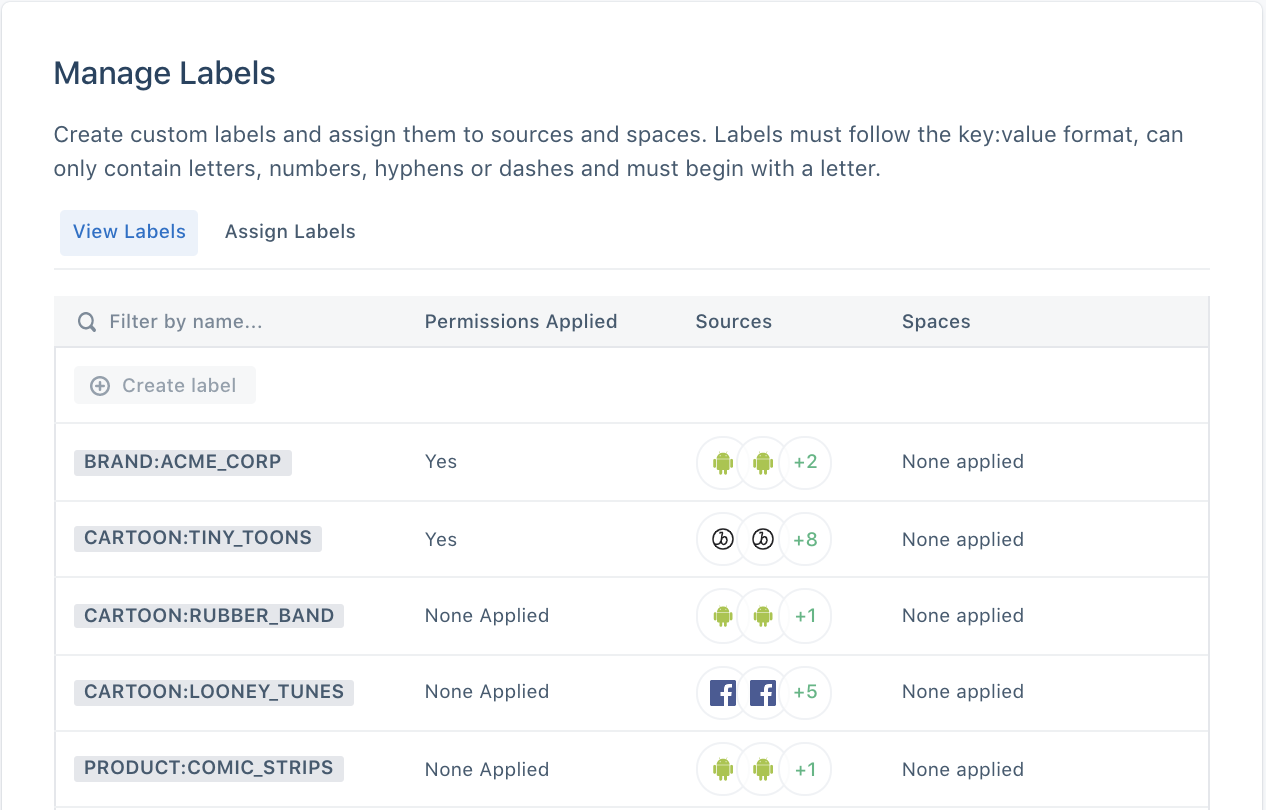Show +5 additional sources for CARTOON:LOONEY_TUNES
Viewport: 1266px width, 810px height.
tap(805, 692)
